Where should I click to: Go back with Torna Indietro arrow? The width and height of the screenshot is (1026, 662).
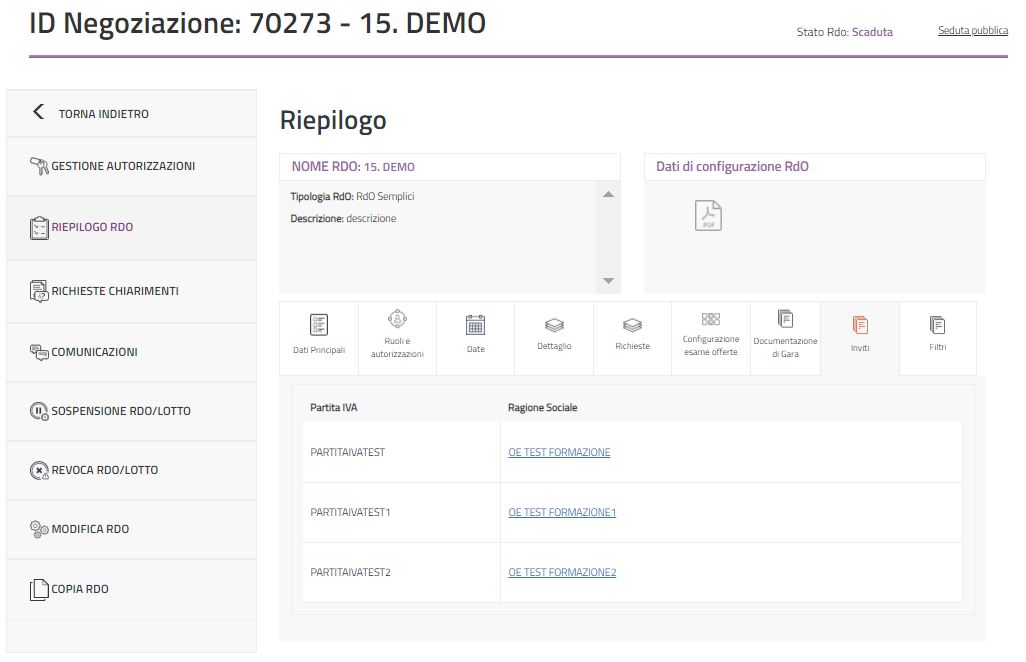(x=39, y=113)
